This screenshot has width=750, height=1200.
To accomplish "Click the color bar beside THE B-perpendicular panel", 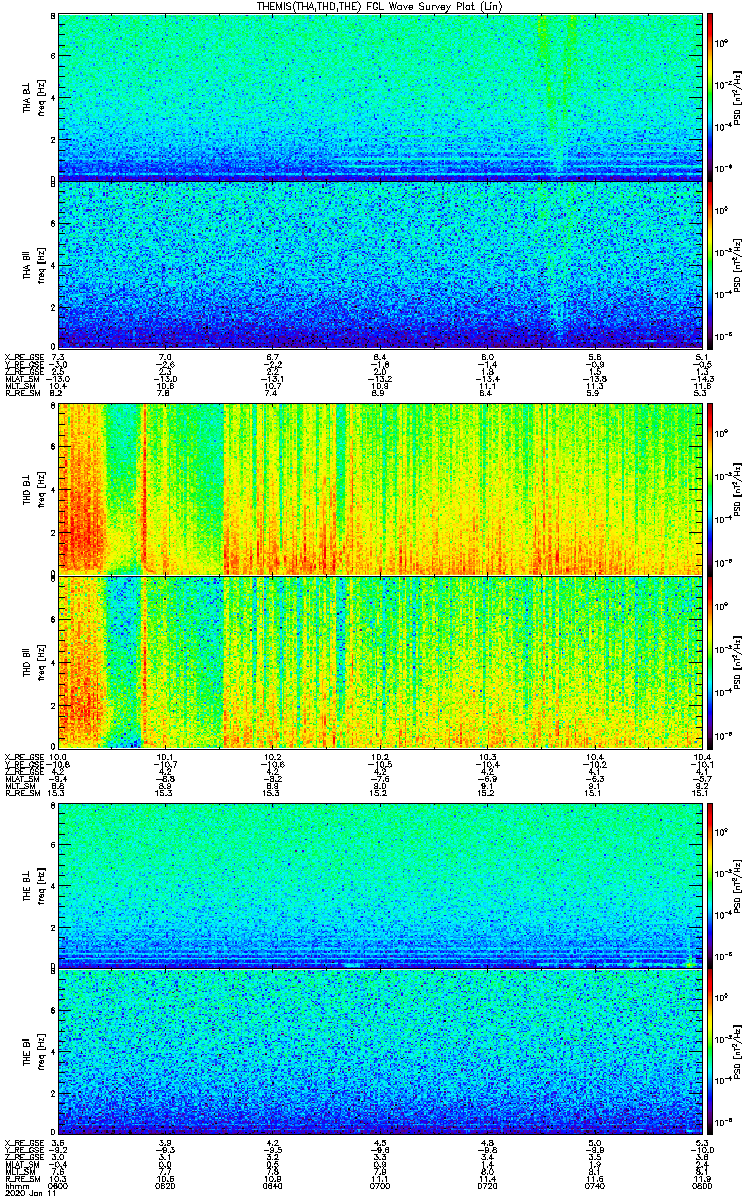I will tap(710, 885).
